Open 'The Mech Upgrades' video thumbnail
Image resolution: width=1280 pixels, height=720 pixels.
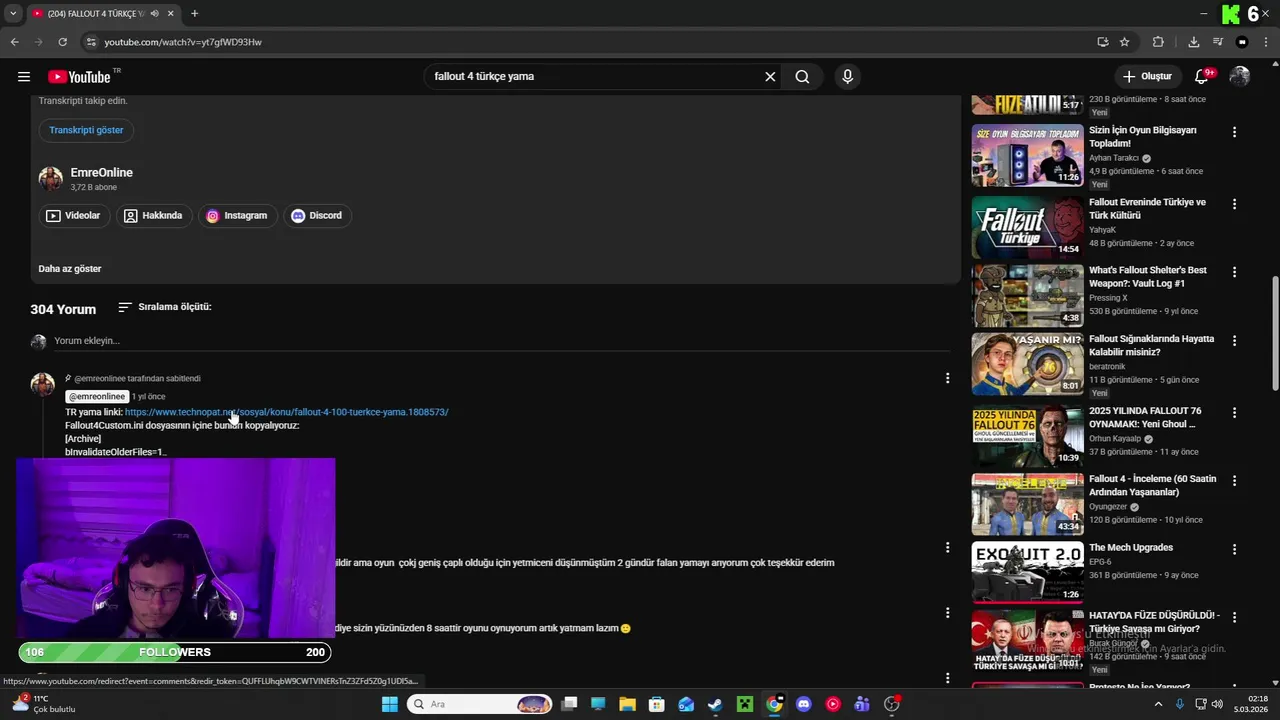click(1027, 572)
